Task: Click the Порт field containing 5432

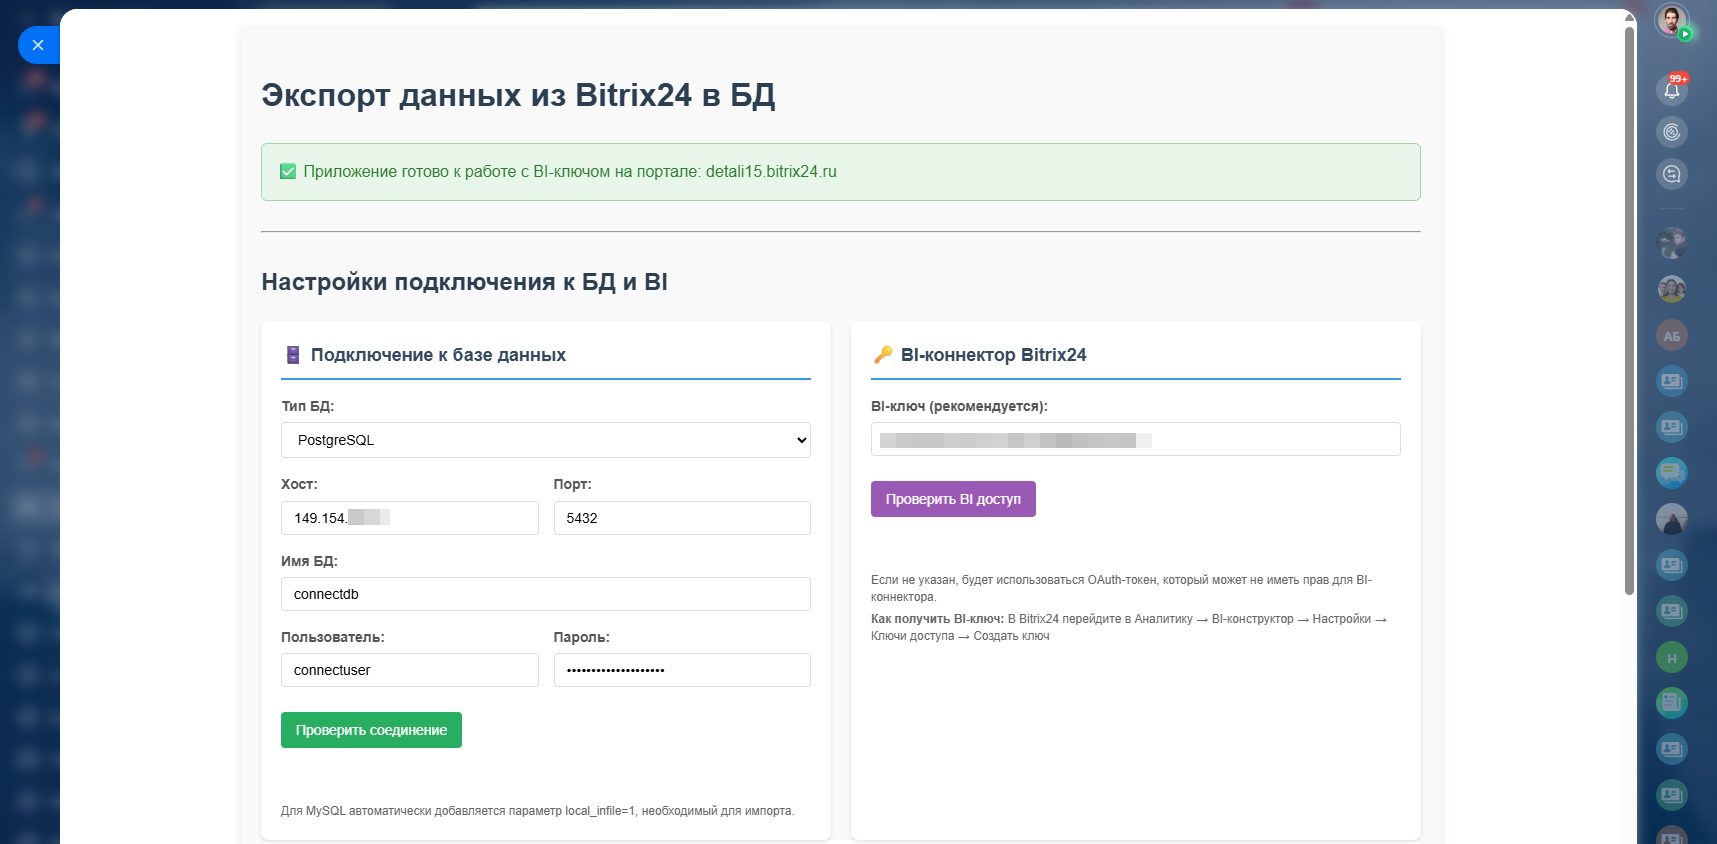Action: (x=681, y=518)
